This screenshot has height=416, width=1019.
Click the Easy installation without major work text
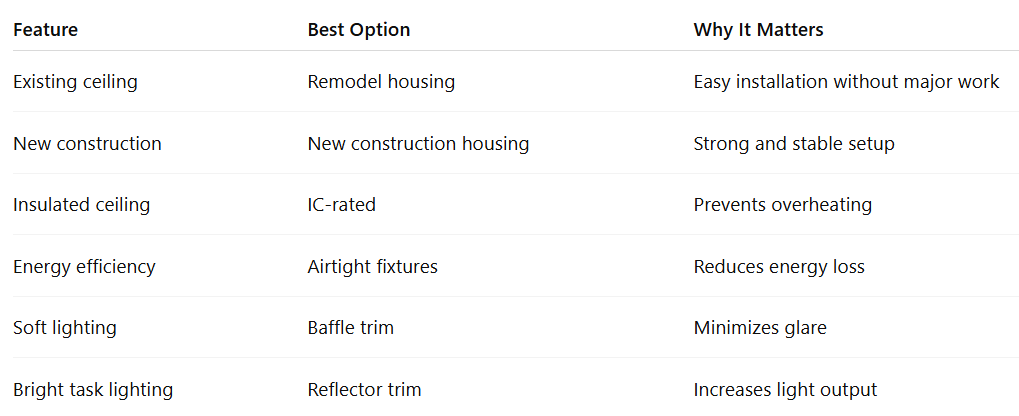(846, 82)
